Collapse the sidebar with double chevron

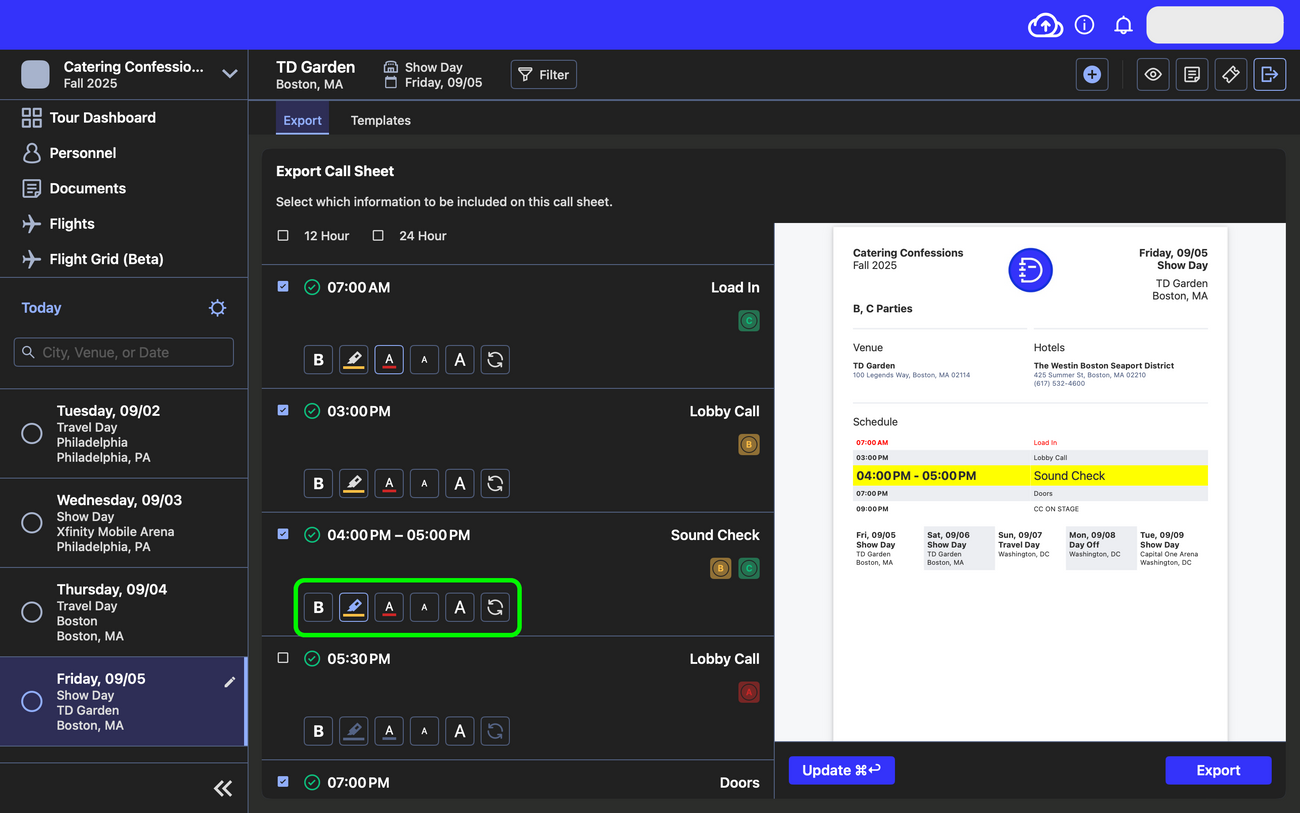(223, 789)
